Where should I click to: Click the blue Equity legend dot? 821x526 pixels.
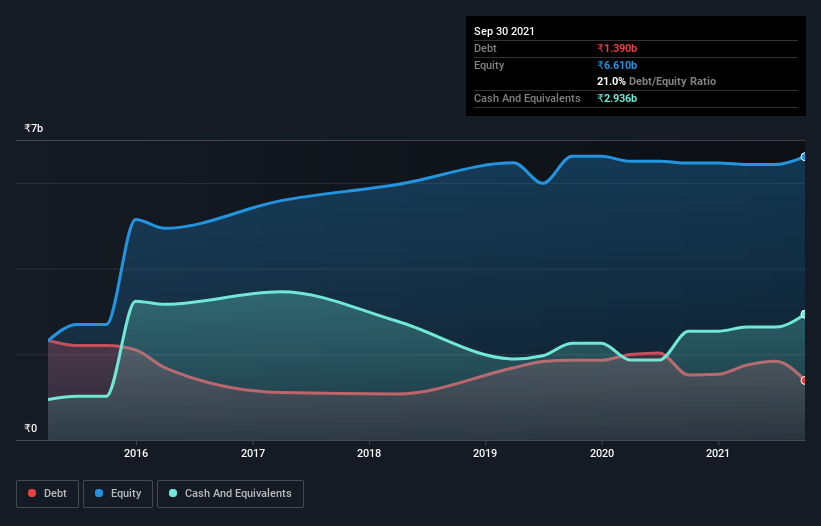click(99, 493)
